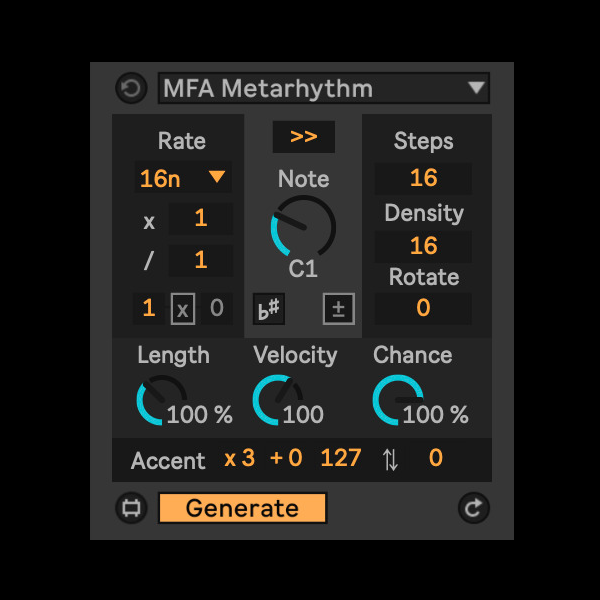Click the Accent label

[x=168, y=461]
